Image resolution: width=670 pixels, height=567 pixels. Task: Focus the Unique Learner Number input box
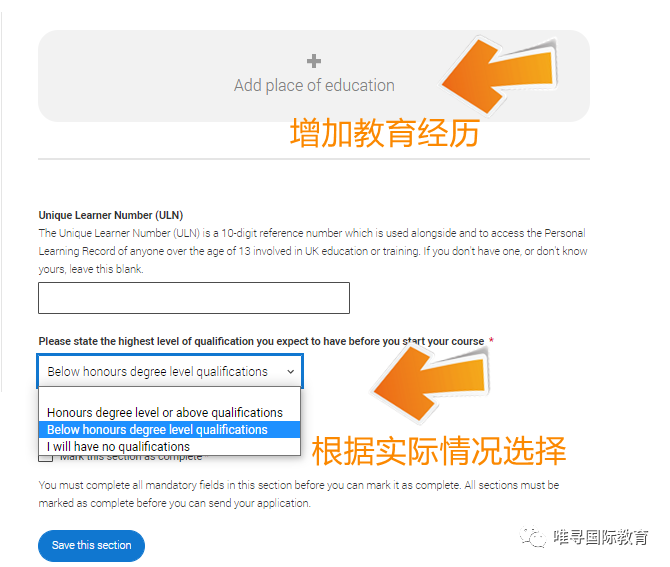pos(194,298)
